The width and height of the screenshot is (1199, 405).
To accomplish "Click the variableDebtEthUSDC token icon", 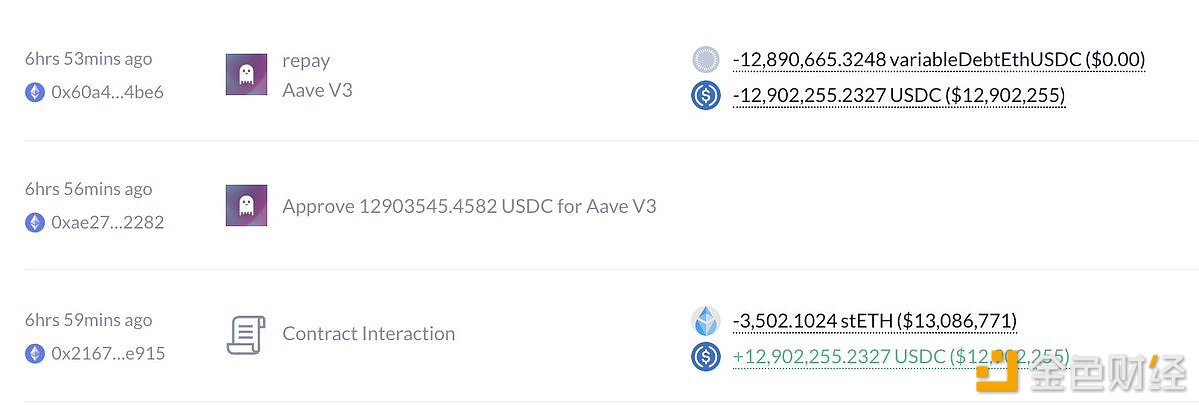I will click(x=706, y=60).
